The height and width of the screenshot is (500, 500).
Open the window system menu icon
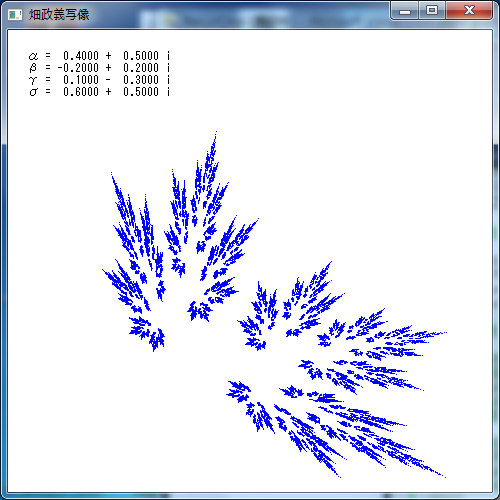pos(15,14)
